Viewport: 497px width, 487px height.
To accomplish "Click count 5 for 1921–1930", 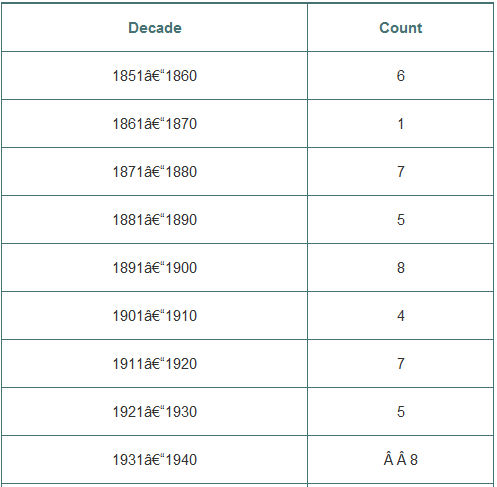I will (x=400, y=412).
